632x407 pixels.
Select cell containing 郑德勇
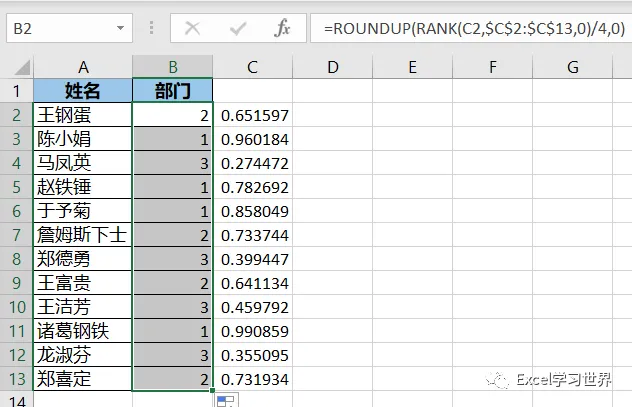[x=83, y=259]
